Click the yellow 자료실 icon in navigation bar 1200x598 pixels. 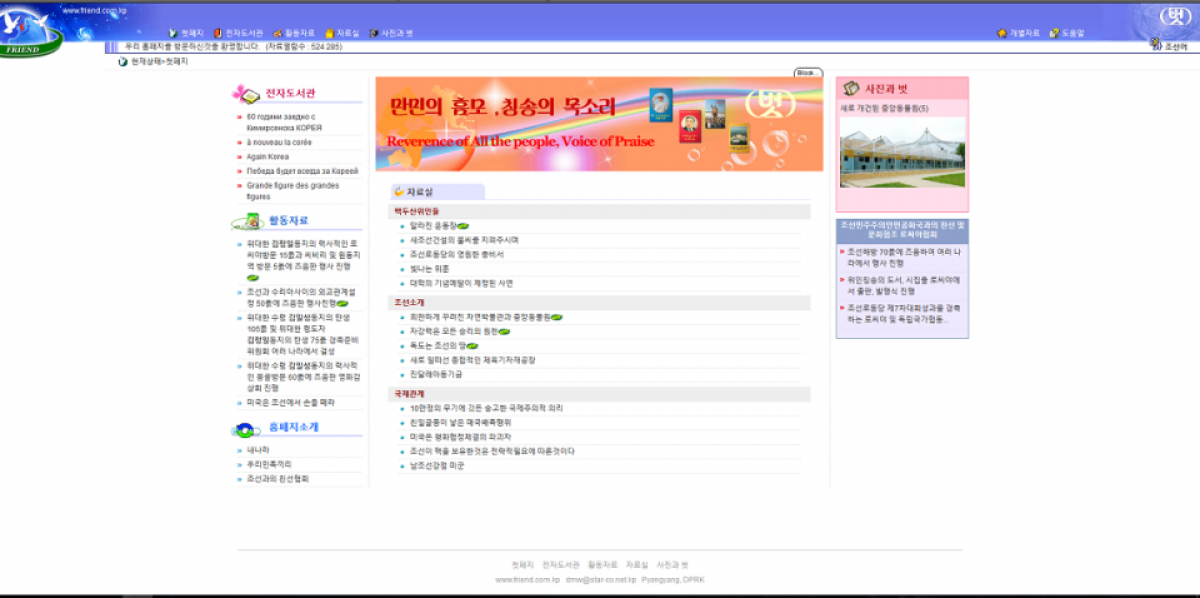pos(330,30)
